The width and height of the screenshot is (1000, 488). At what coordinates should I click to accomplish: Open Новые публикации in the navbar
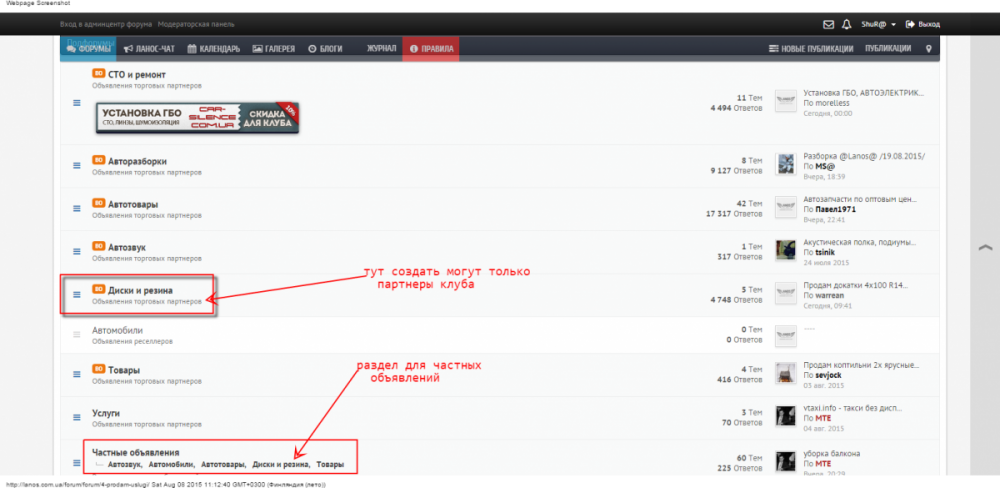click(811, 48)
